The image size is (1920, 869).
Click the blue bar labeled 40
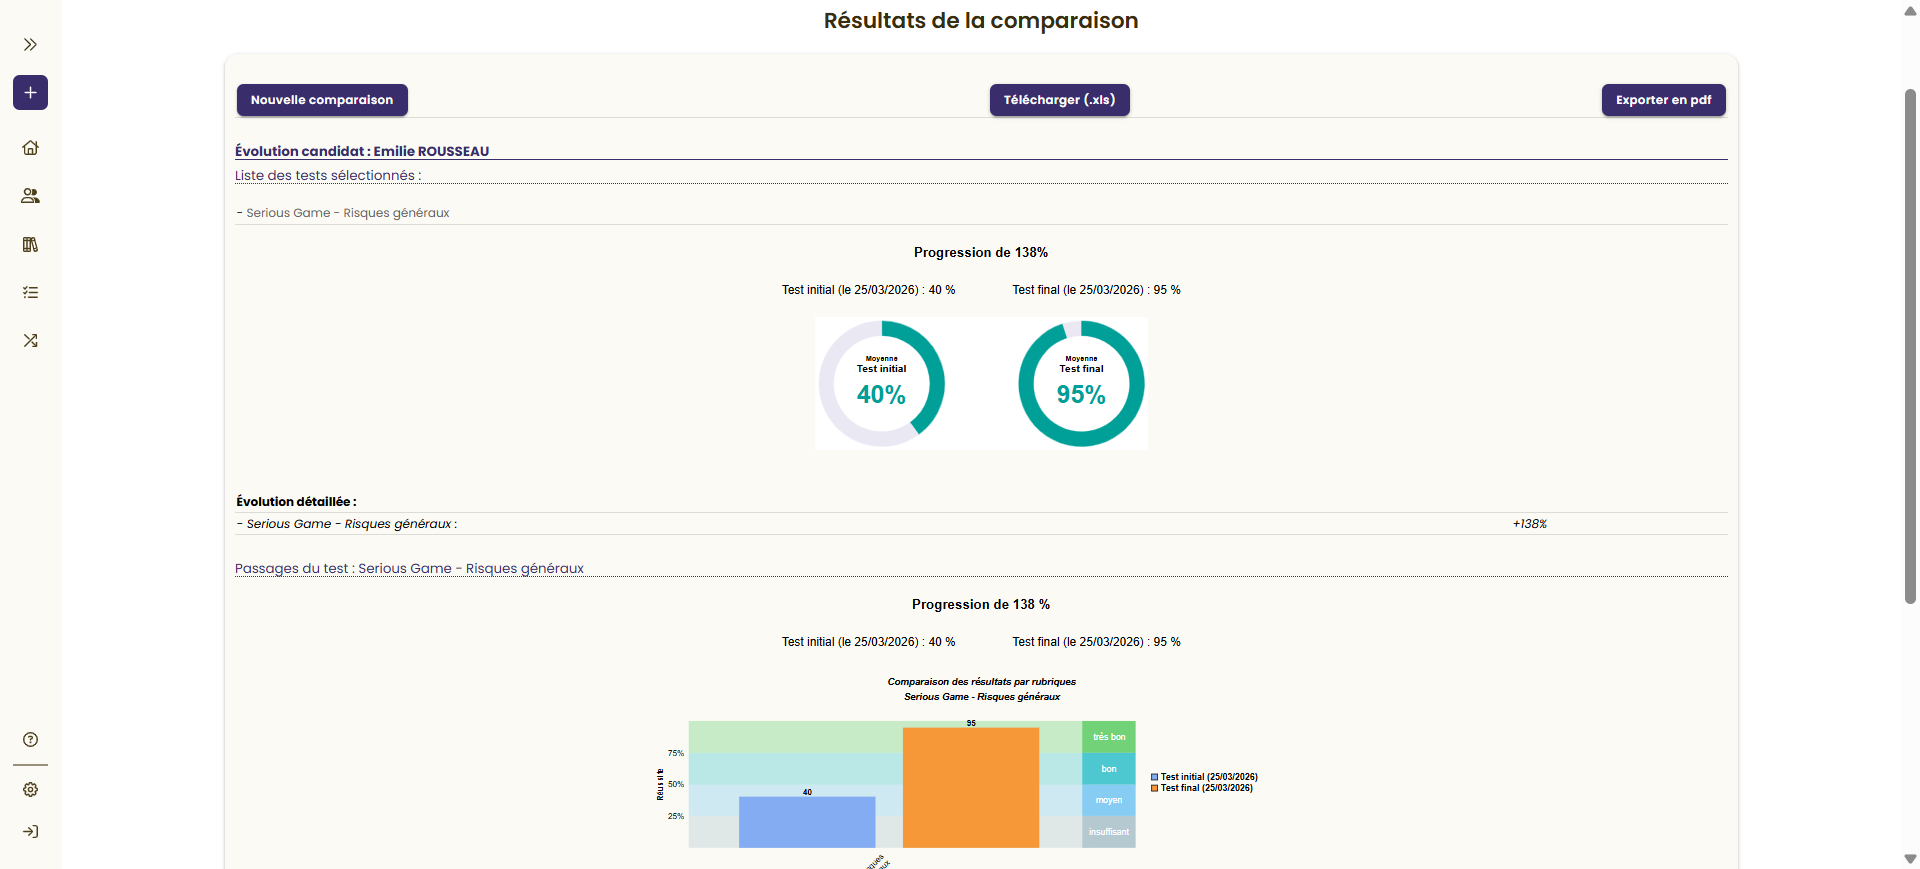coord(807,822)
